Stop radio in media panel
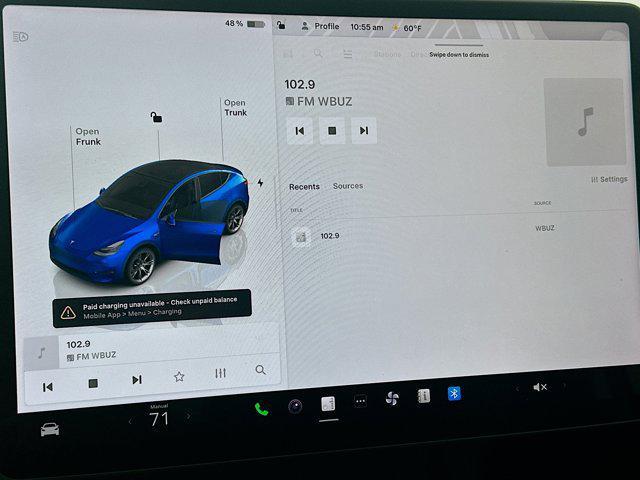Viewport: 640px width, 480px height. pyautogui.click(x=332, y=131)
